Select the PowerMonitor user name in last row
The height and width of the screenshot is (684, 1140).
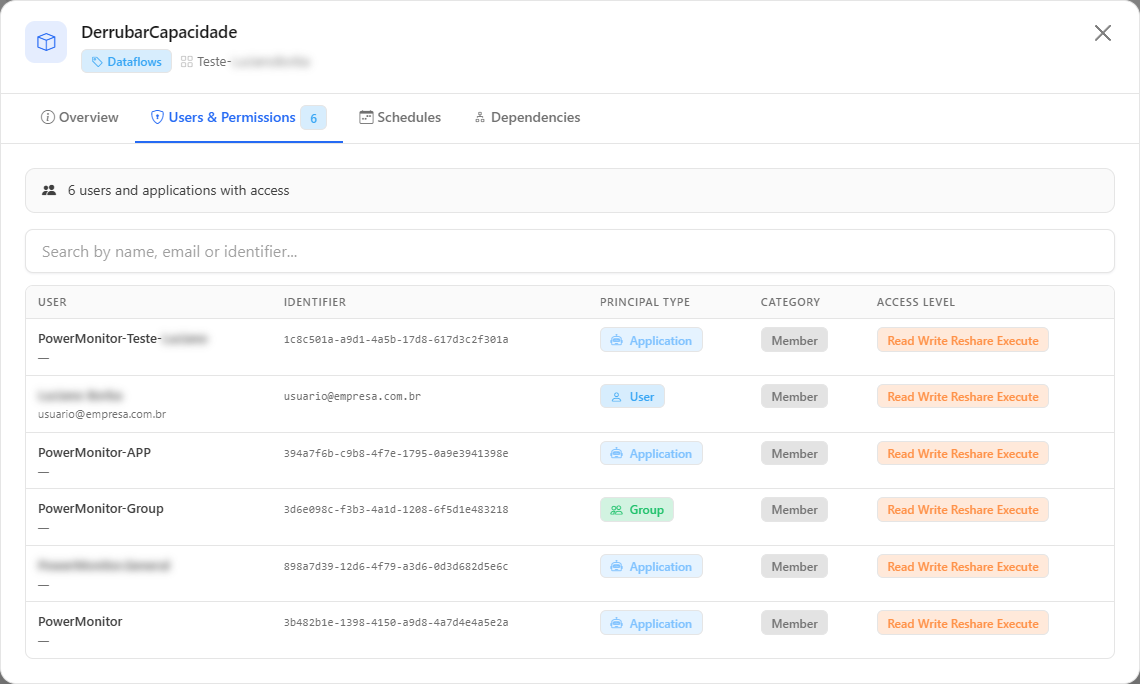pyautogui.click(x=80, y=621)
